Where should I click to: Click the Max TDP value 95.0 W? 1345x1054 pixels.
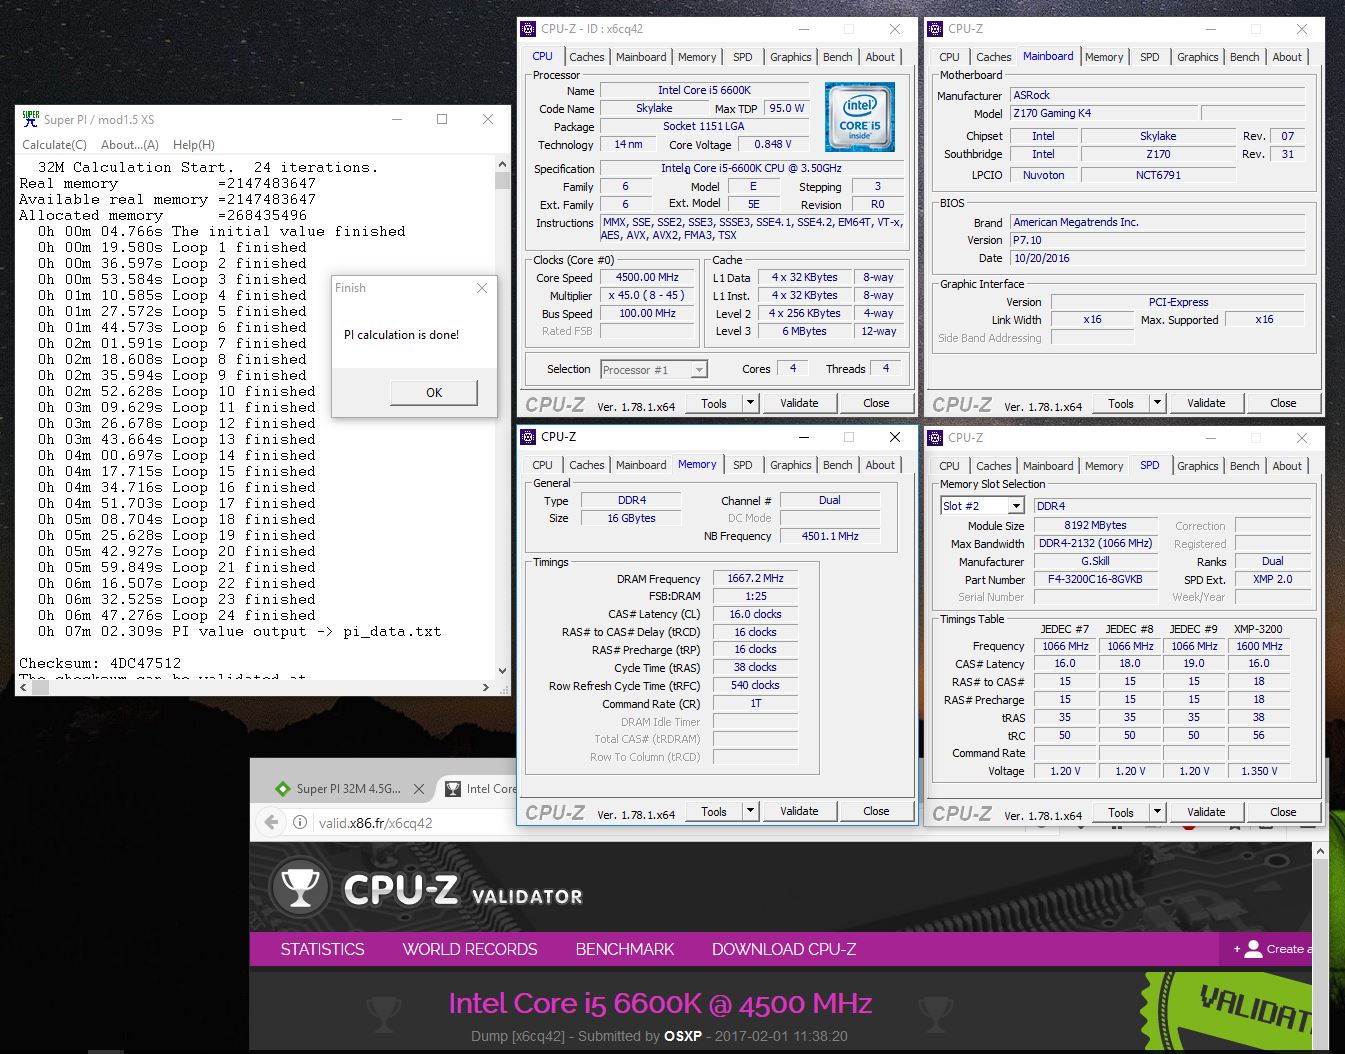(786, 108)
